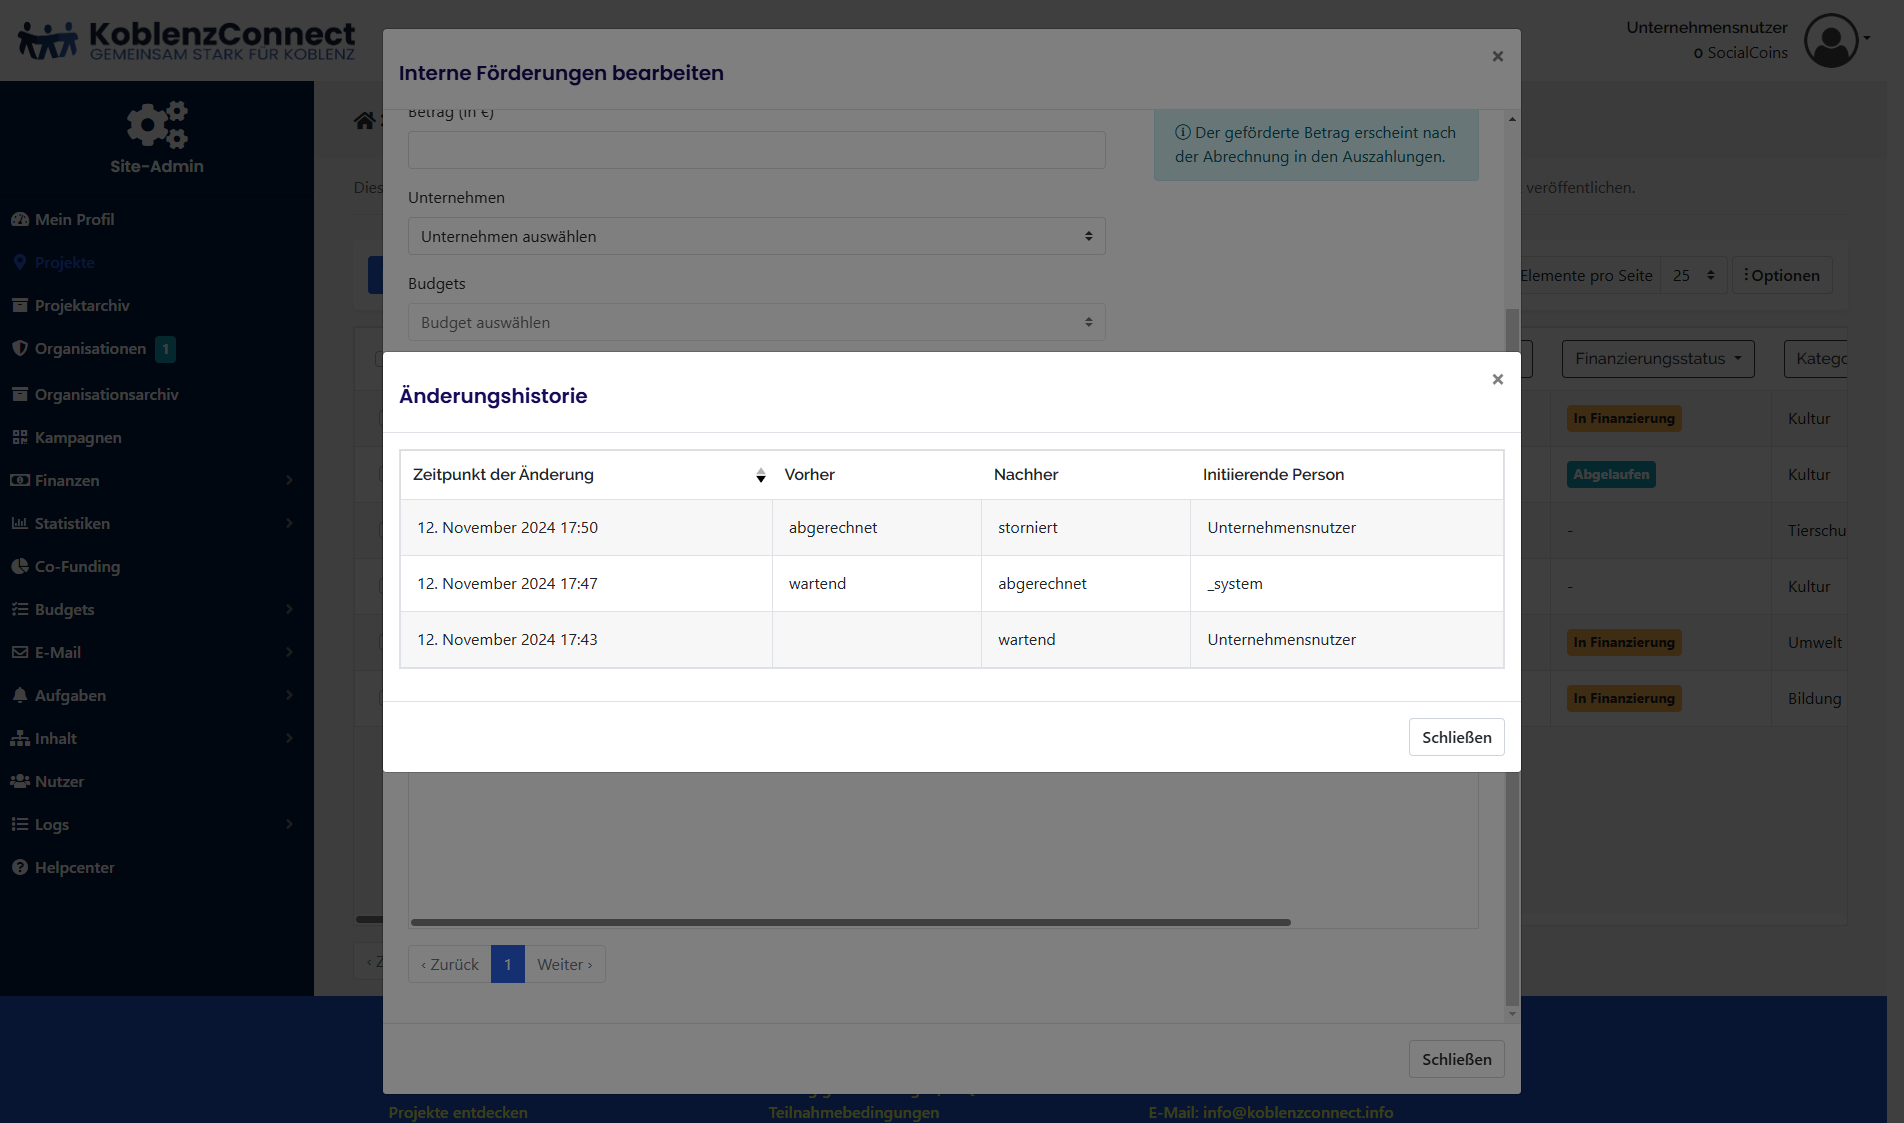Click the user avatar icon

tap(1830, 41)
